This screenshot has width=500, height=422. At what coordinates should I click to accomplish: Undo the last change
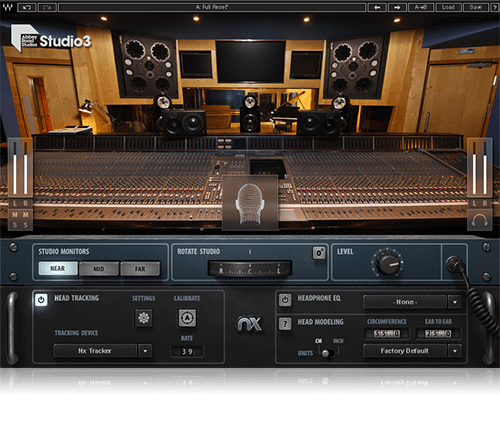tap(27, 7)
